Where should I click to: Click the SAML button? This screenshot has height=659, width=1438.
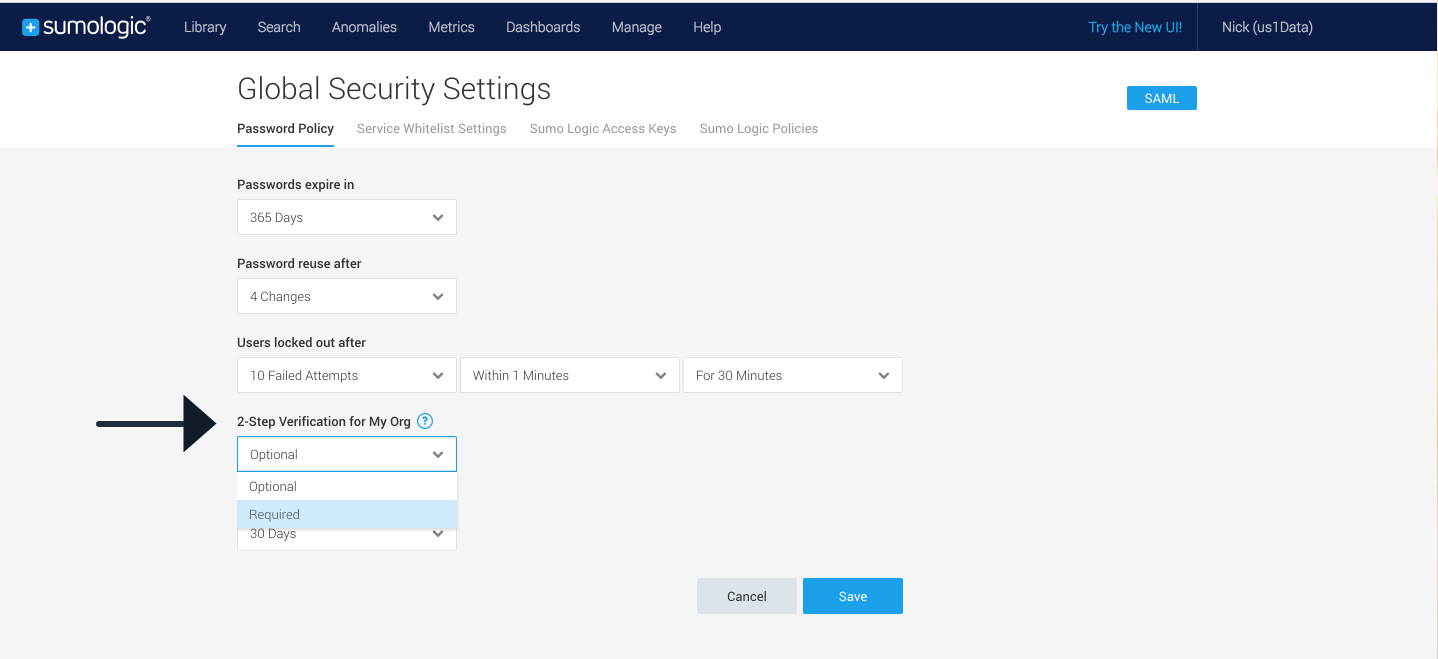tap(1162, 98)
